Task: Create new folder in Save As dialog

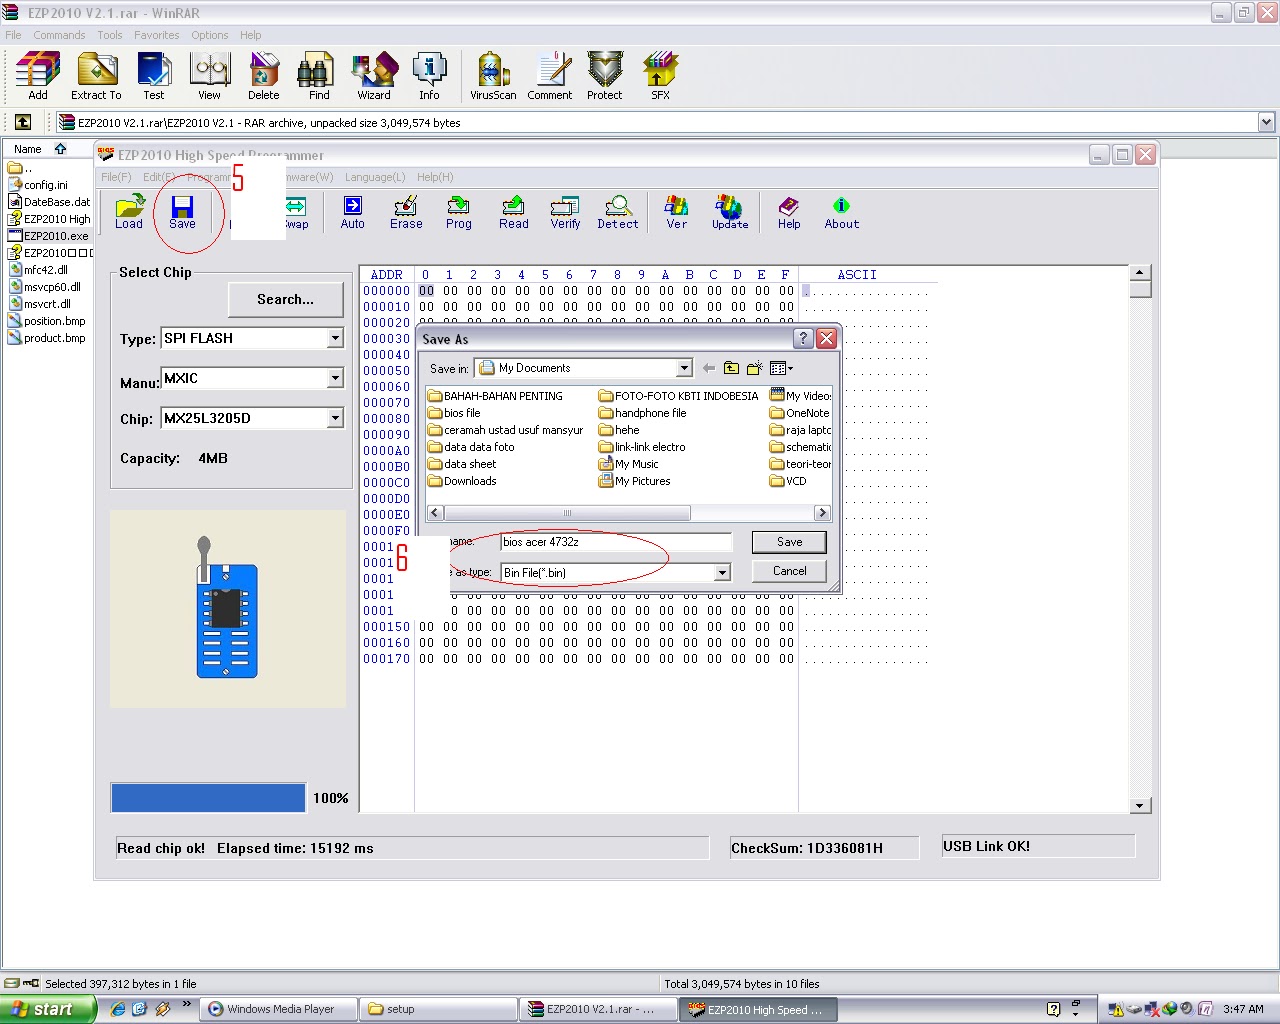Action: [x=754, y=368]
